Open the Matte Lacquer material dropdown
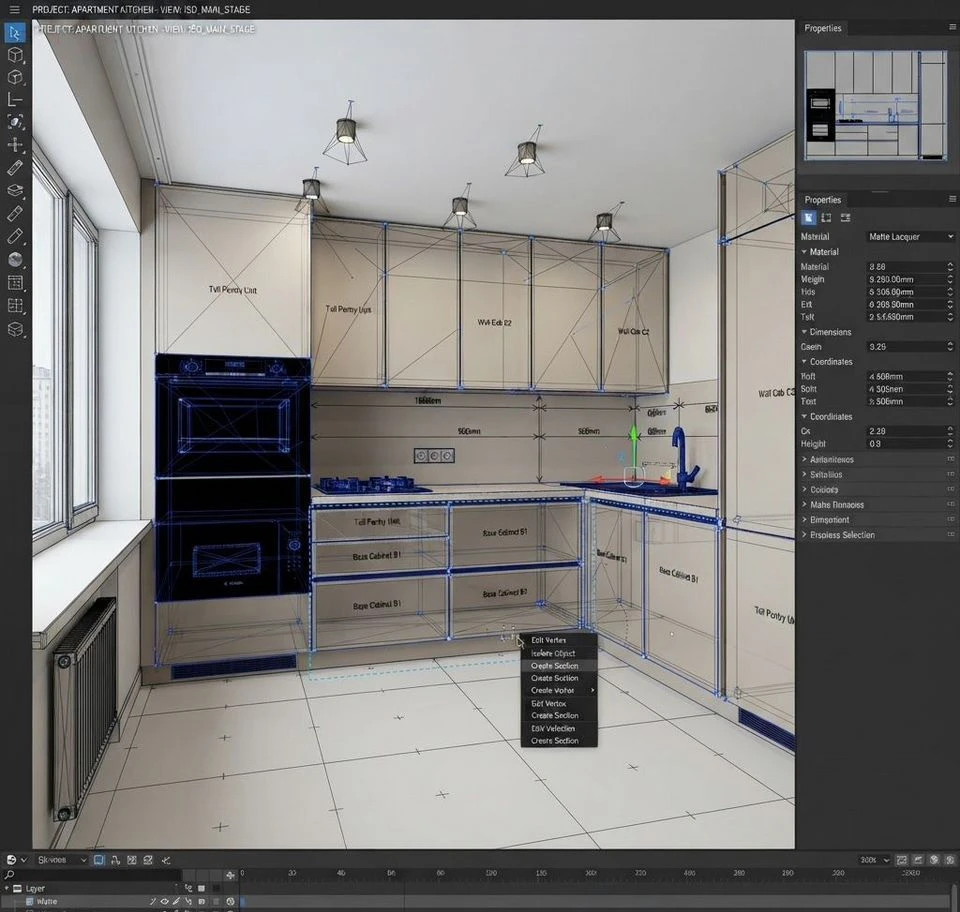The width and height of the screenshot is (960, 912). 910,237
